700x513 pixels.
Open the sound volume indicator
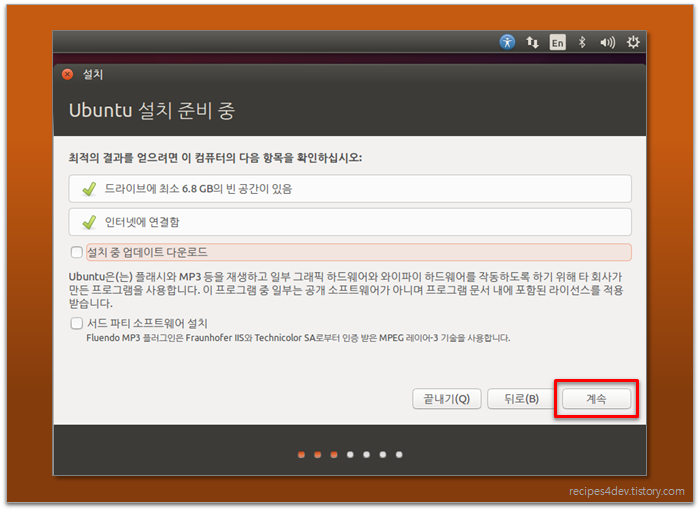click(608, 42)
